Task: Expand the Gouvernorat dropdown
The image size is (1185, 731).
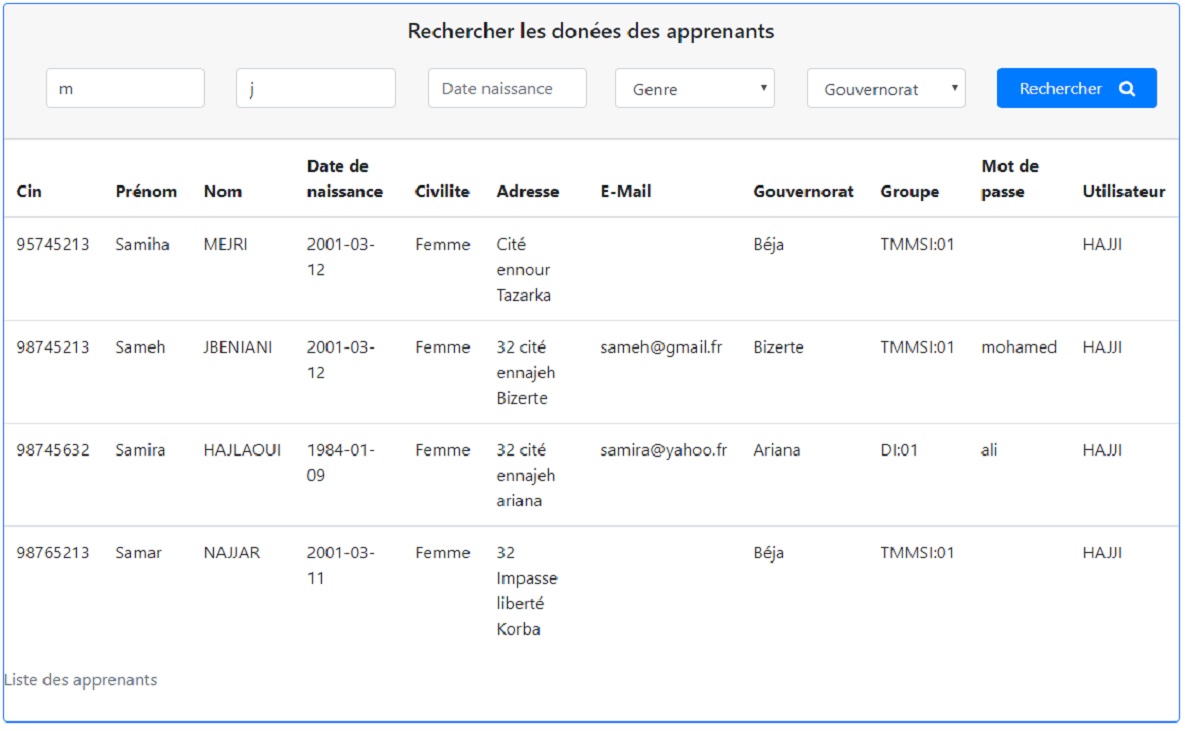Action: 886,89
